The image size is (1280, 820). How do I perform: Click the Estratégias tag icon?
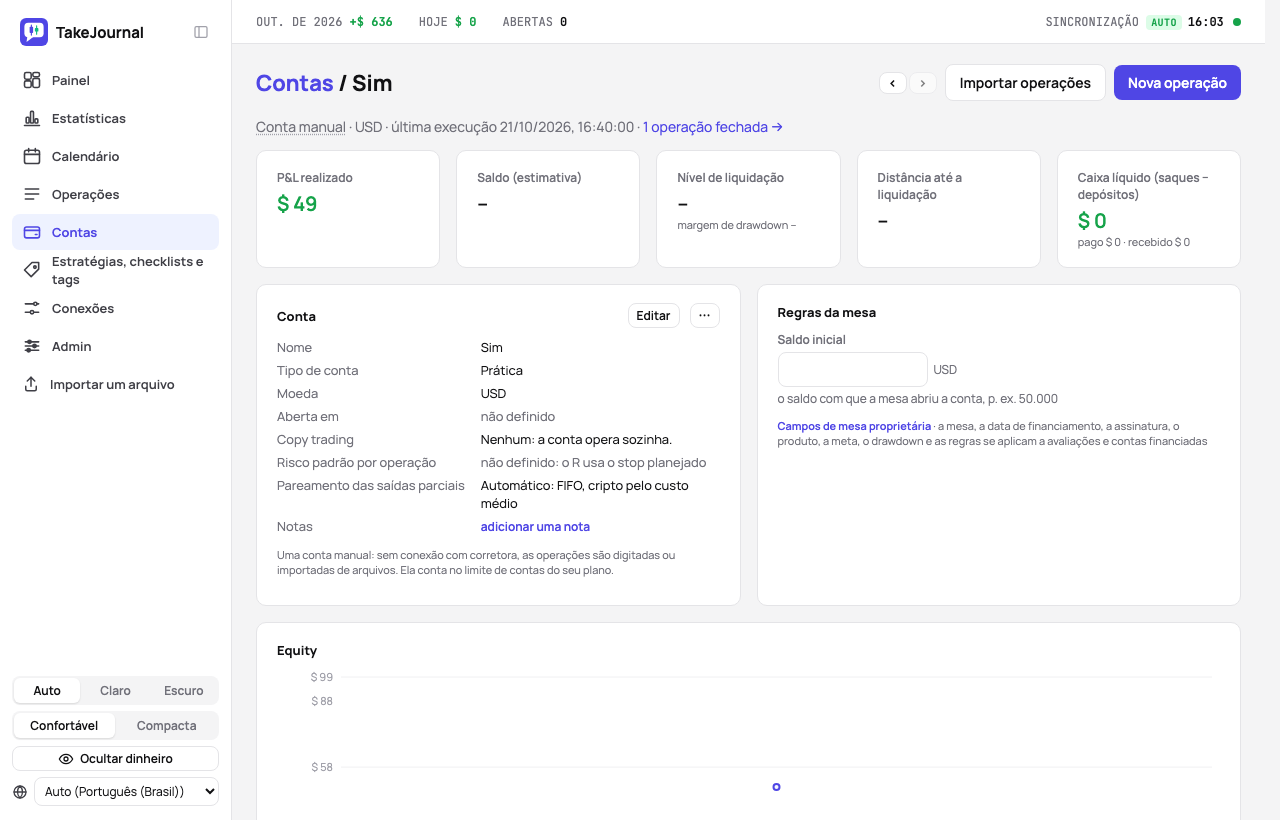click(x=32, y=270)
